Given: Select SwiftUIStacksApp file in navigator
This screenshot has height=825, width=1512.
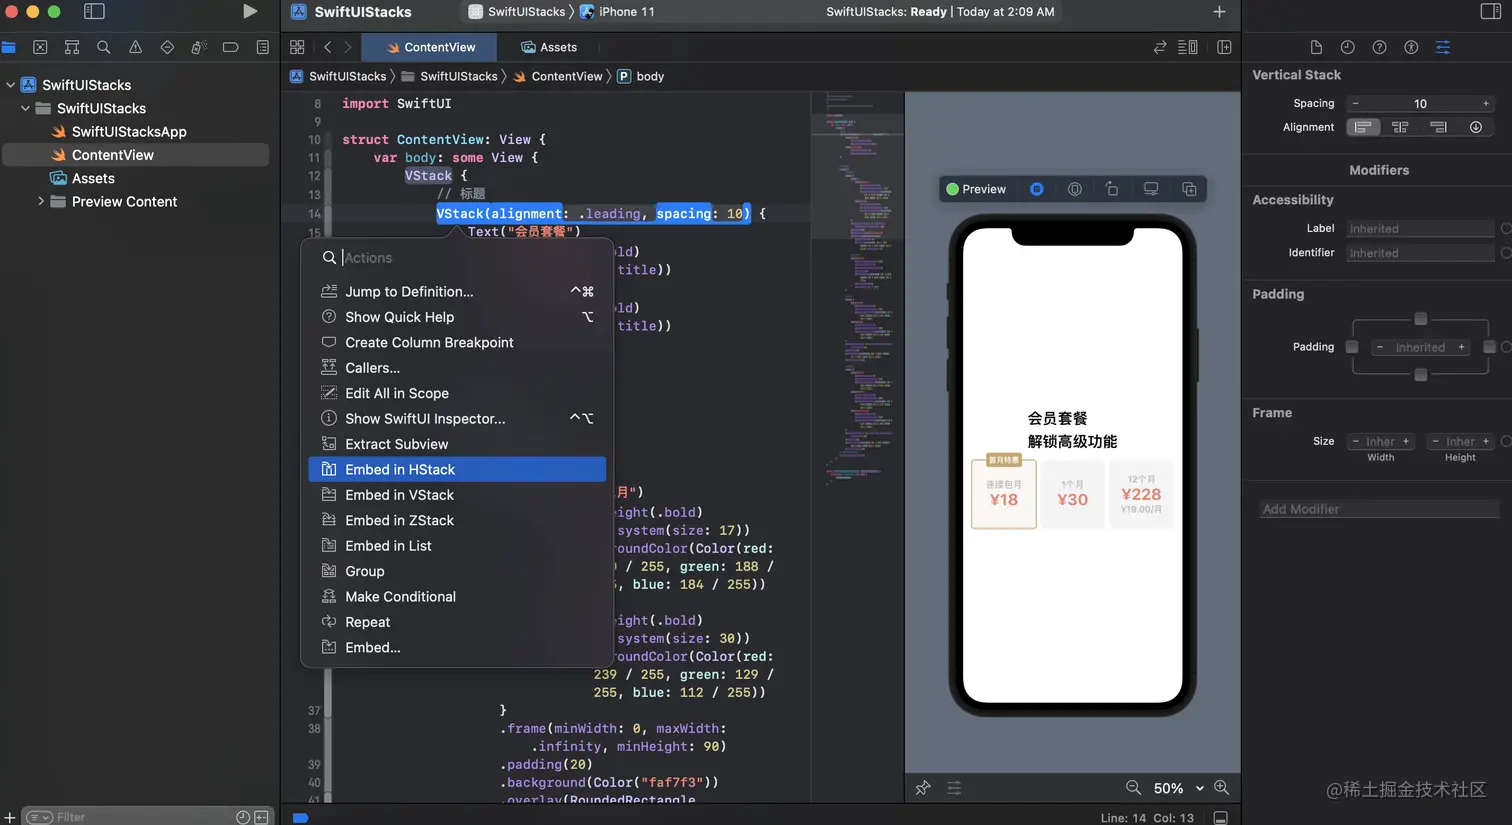Looking at the screenshot, I should [x=129, y=131].
